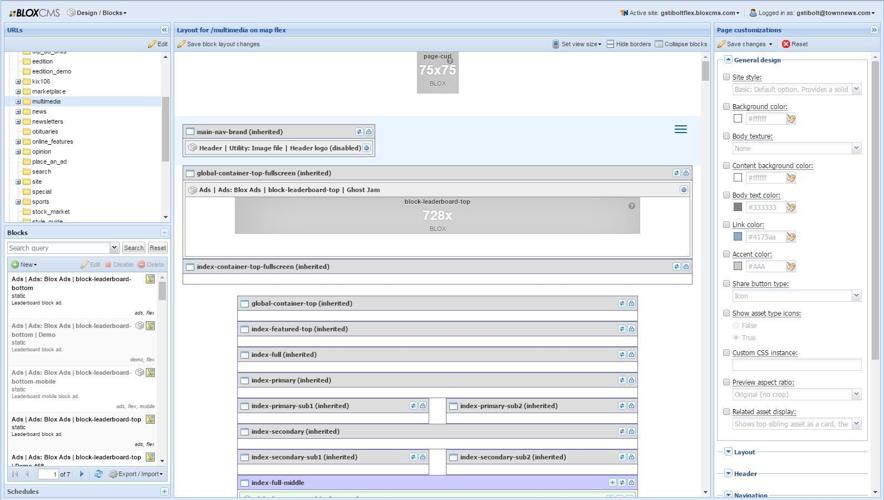Click the help icon on block-leaderboard-top ad
The width and height of the screenshot is (884, 500).
coord(631,206)
